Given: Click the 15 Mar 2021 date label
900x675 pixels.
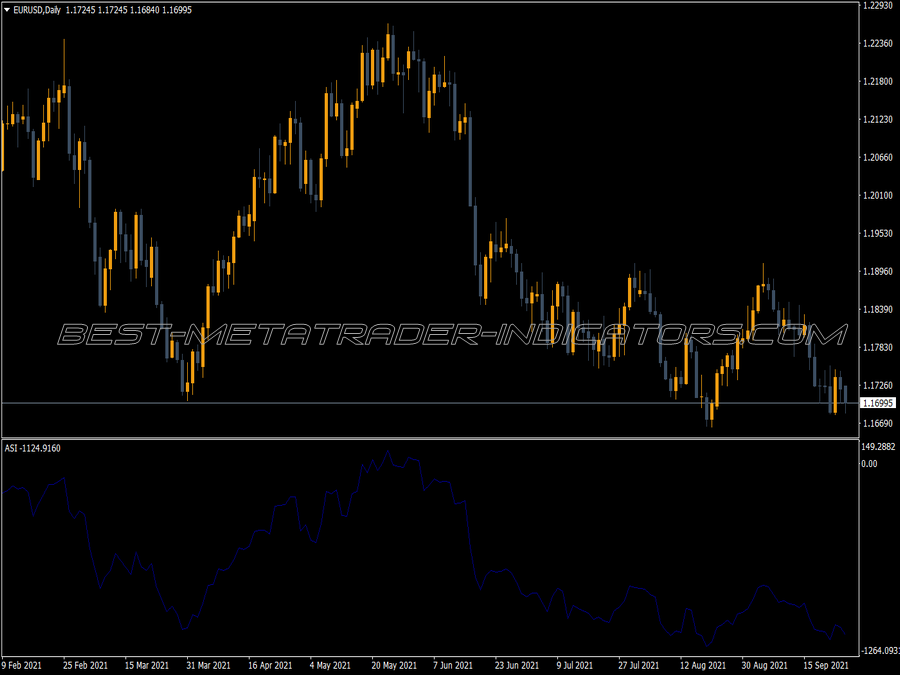Looking at the screenshot, I should [x=147, y=666].
